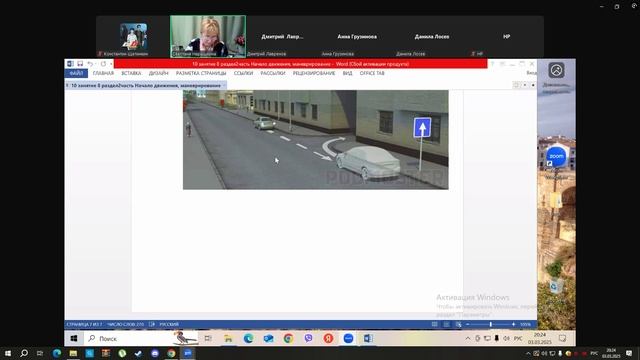Select Константин's participant thumbnail in Zoom

coord(133,37)
